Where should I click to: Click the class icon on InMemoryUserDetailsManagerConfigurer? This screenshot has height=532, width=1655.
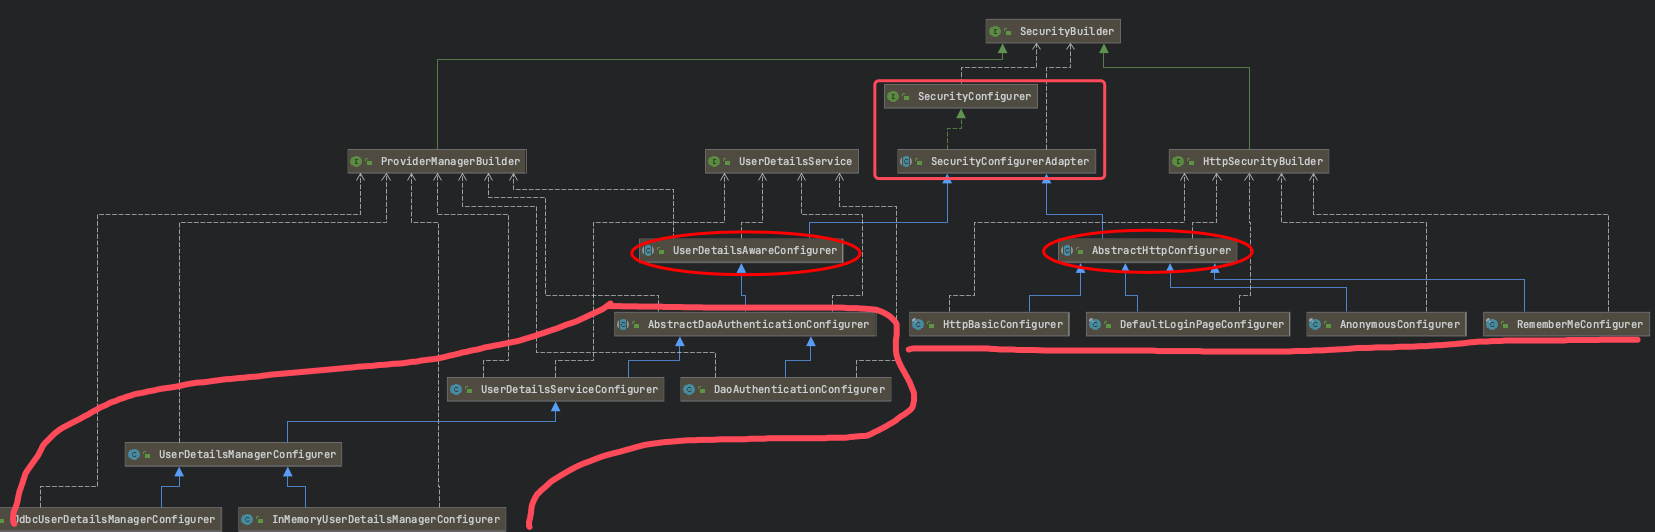click(x=247, y=520)
